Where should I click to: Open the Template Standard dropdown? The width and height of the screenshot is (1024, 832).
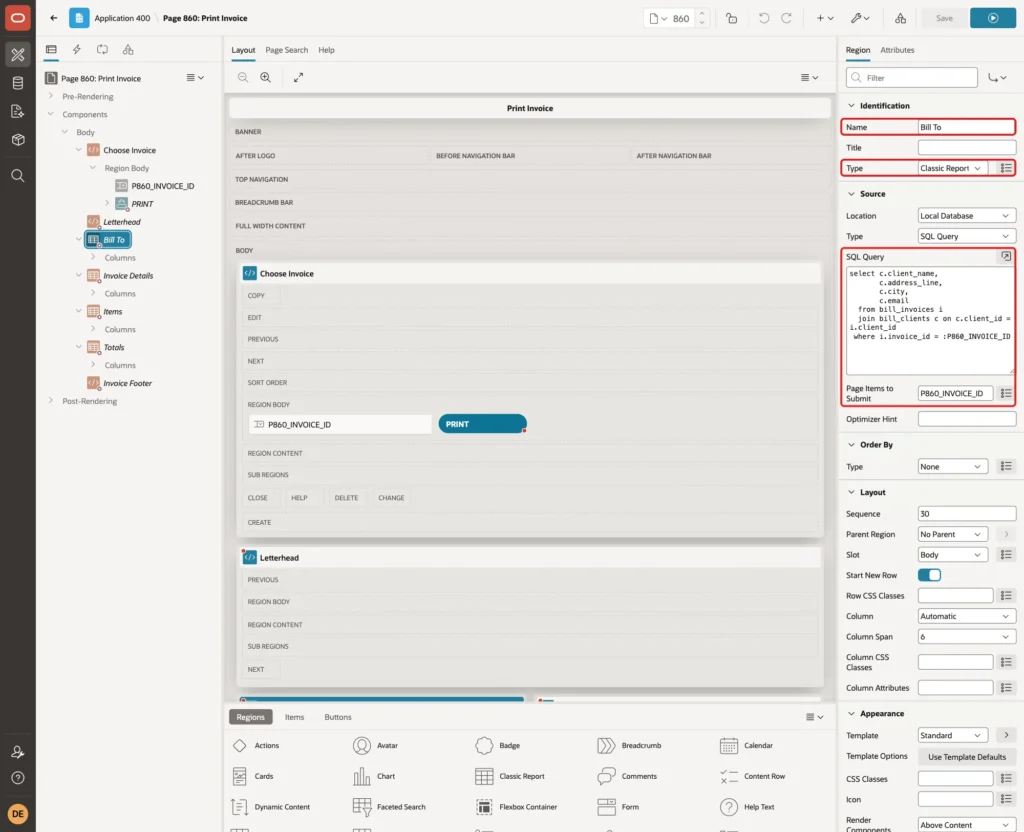click(x=952, y=735)
